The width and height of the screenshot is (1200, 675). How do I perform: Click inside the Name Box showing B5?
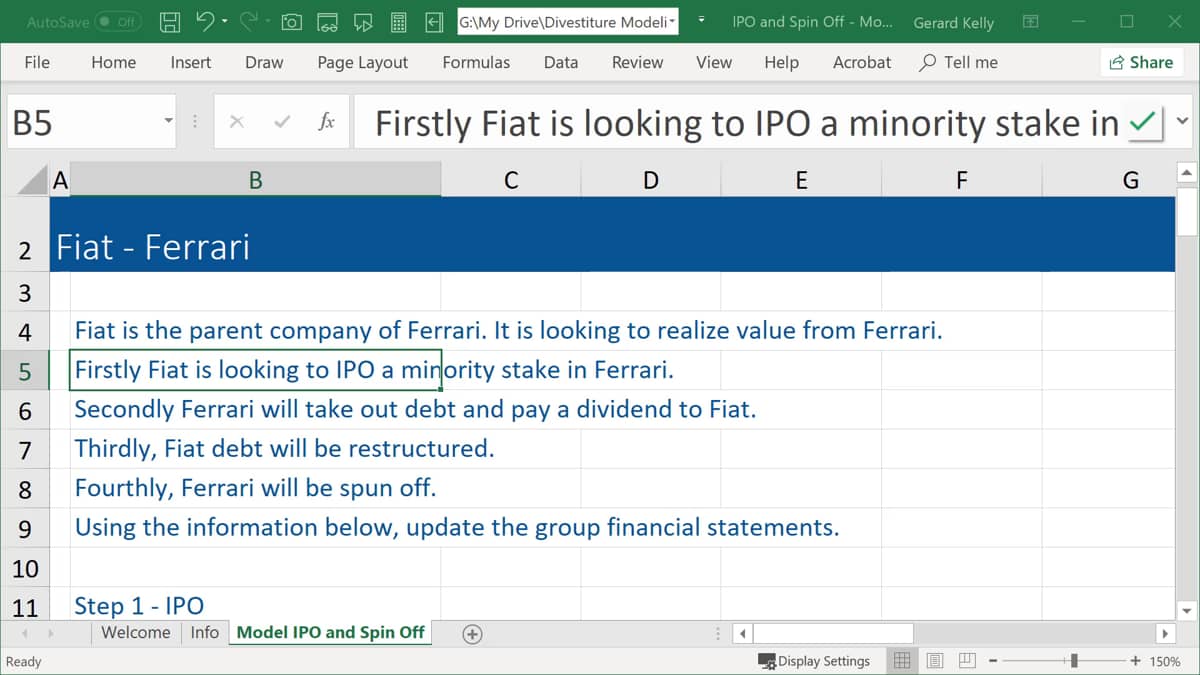pyautogui.click(x=82, y=122)
